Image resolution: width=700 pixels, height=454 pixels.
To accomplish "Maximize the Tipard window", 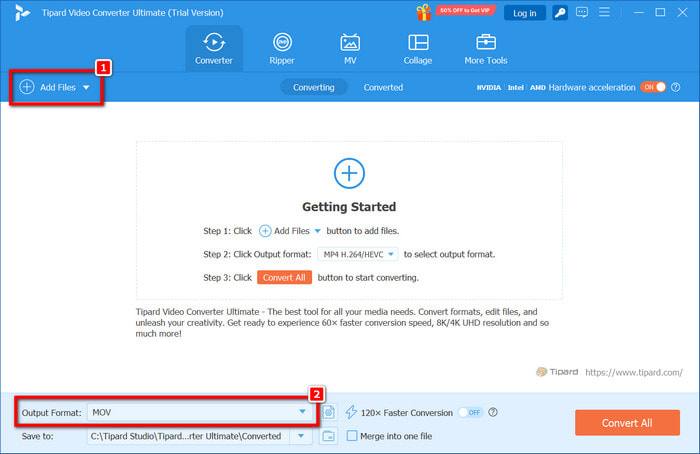I will pyautogui.click(x=660, y=12).
